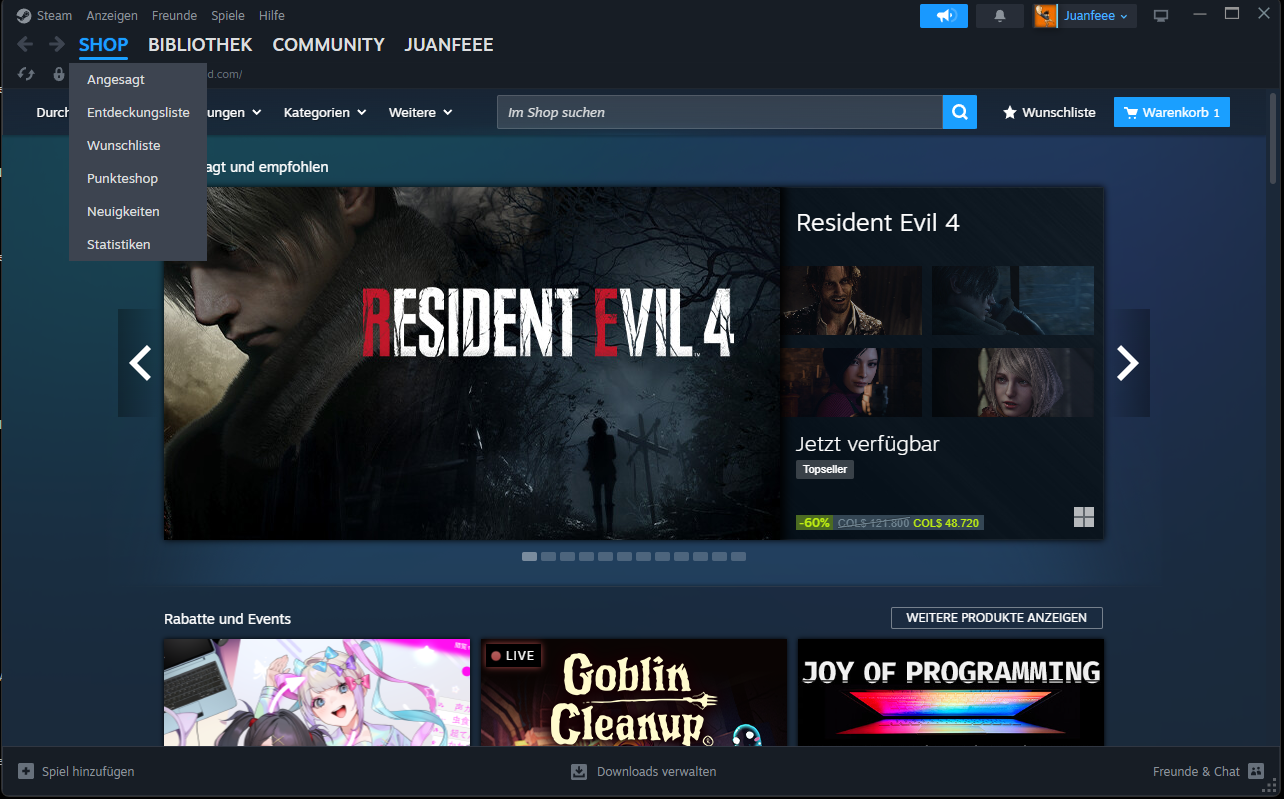Select the first carousel page indicator
The height and width of the screenshot is (799, 1284).
click(x=529, y=556)
